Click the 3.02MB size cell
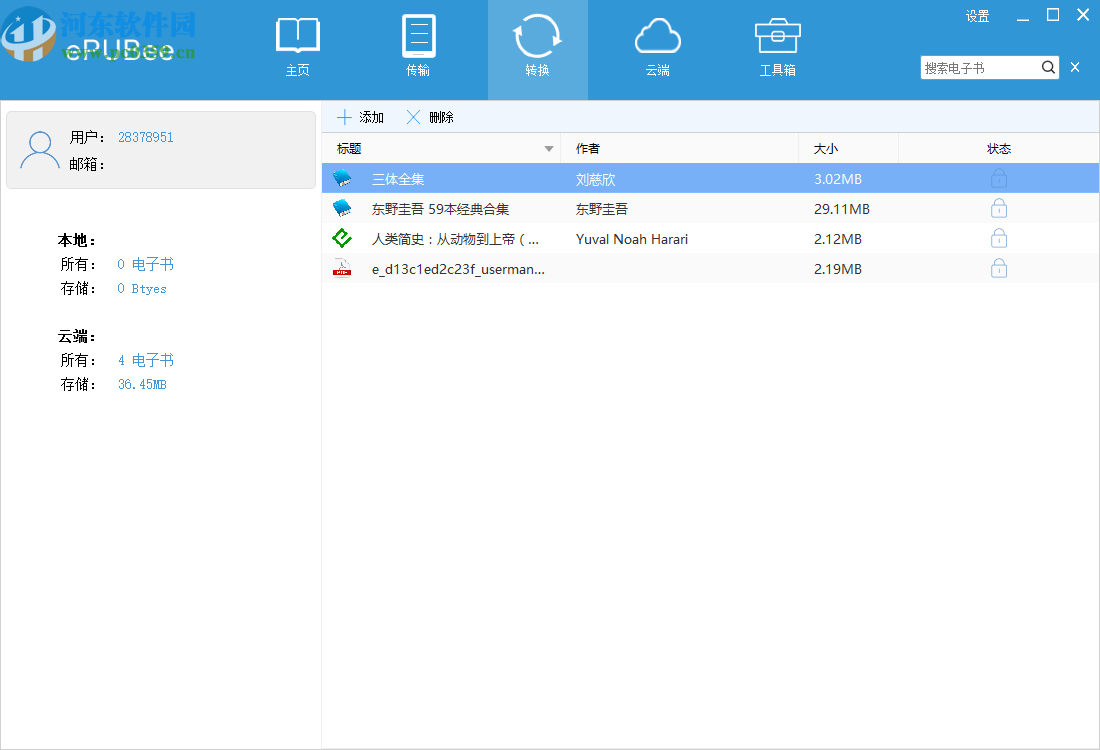 pyautogui.click(x=838, y=179)
